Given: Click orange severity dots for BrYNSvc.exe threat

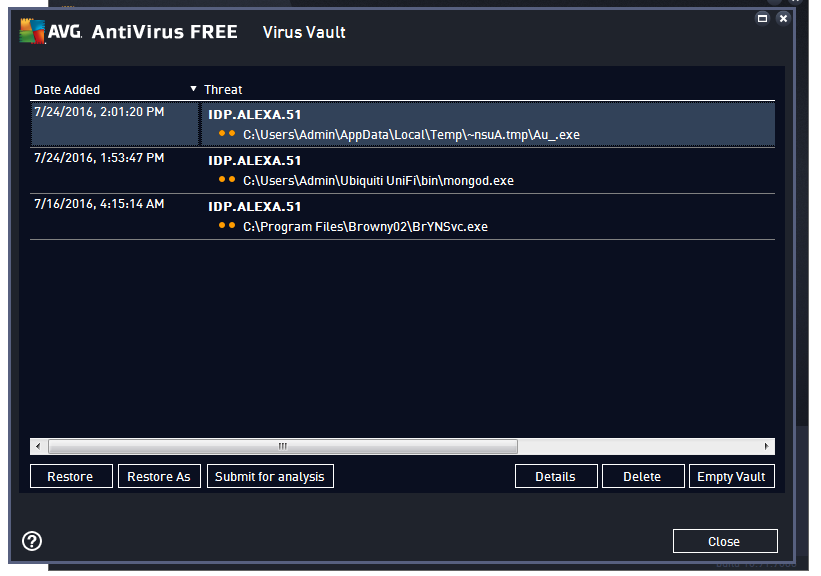Looking at the screenshot, I should click(x=227, y=226).
